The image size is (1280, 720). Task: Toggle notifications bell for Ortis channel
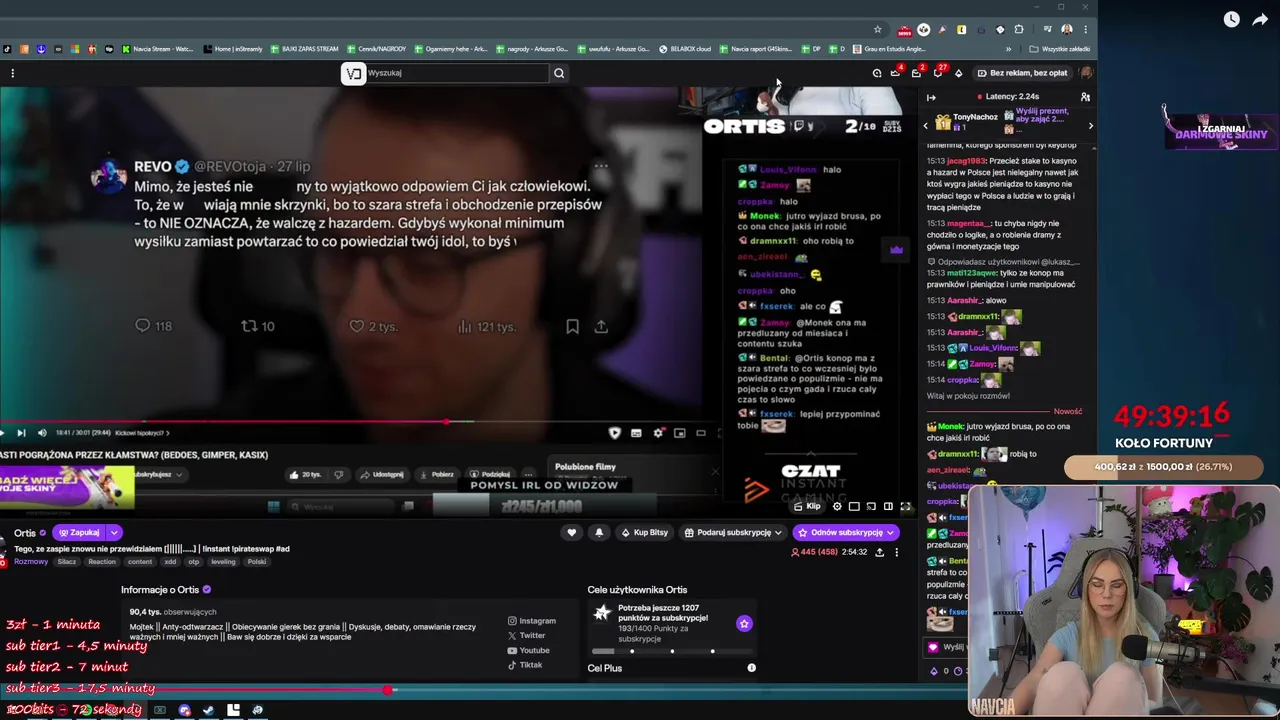point(599,532)
